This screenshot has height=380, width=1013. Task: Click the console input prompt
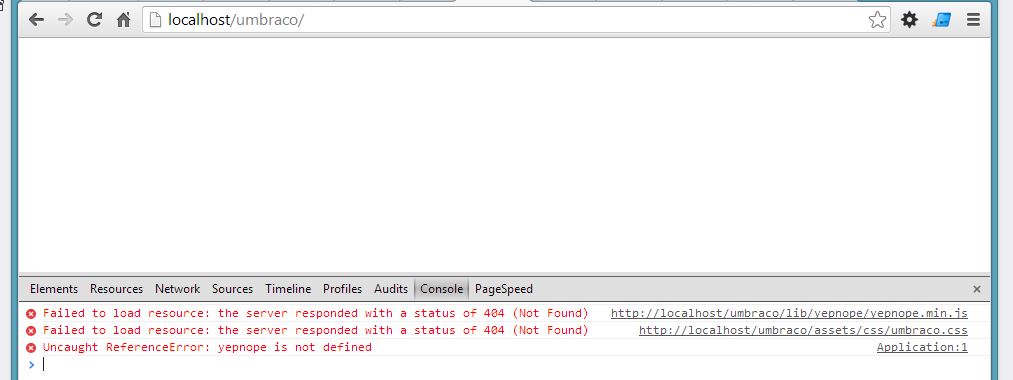pyautogui.click(x=504, y=364)
